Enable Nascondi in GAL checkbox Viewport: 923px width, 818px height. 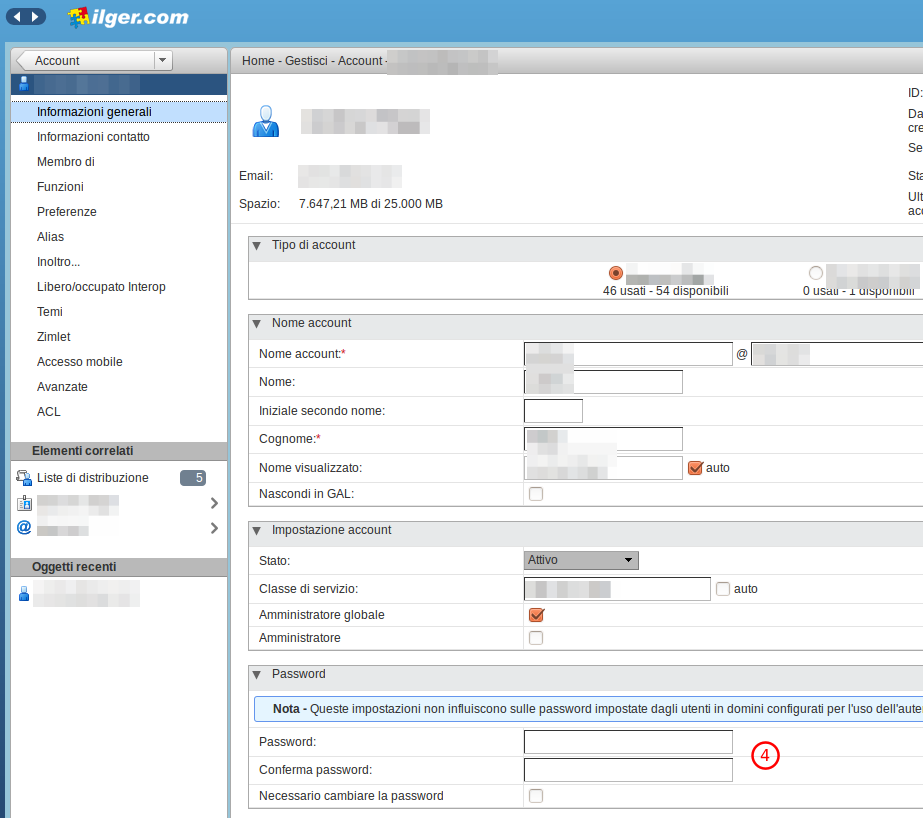[x=536, y=494]
